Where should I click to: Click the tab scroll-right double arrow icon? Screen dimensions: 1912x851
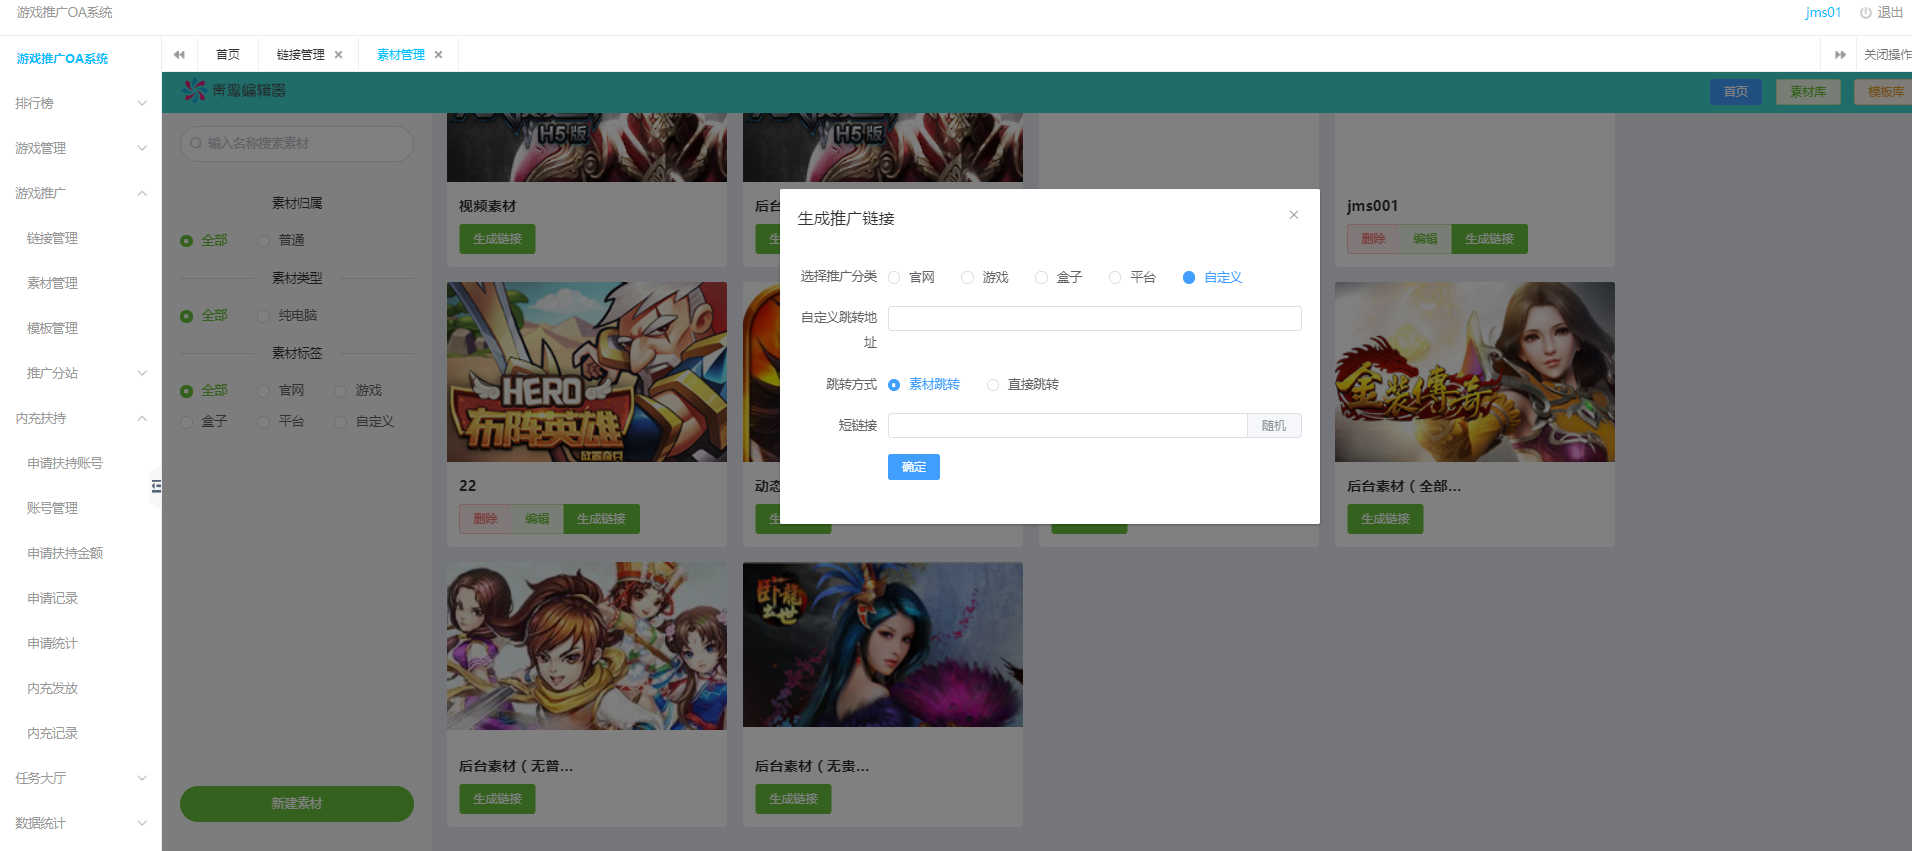pyautogui.click(x=1839, y=55)
